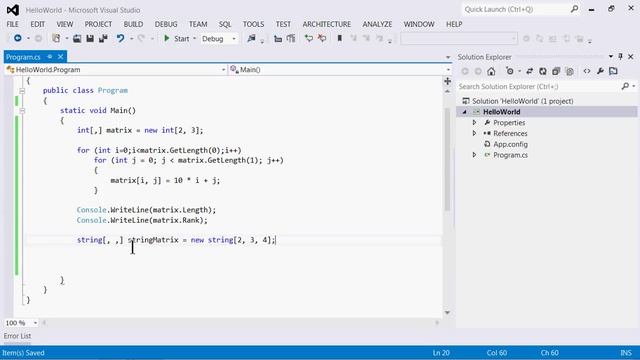The height and width of the screenshot is (360, 640).
Task: Undo the last edit via toolbar
Action: (120, 38)
